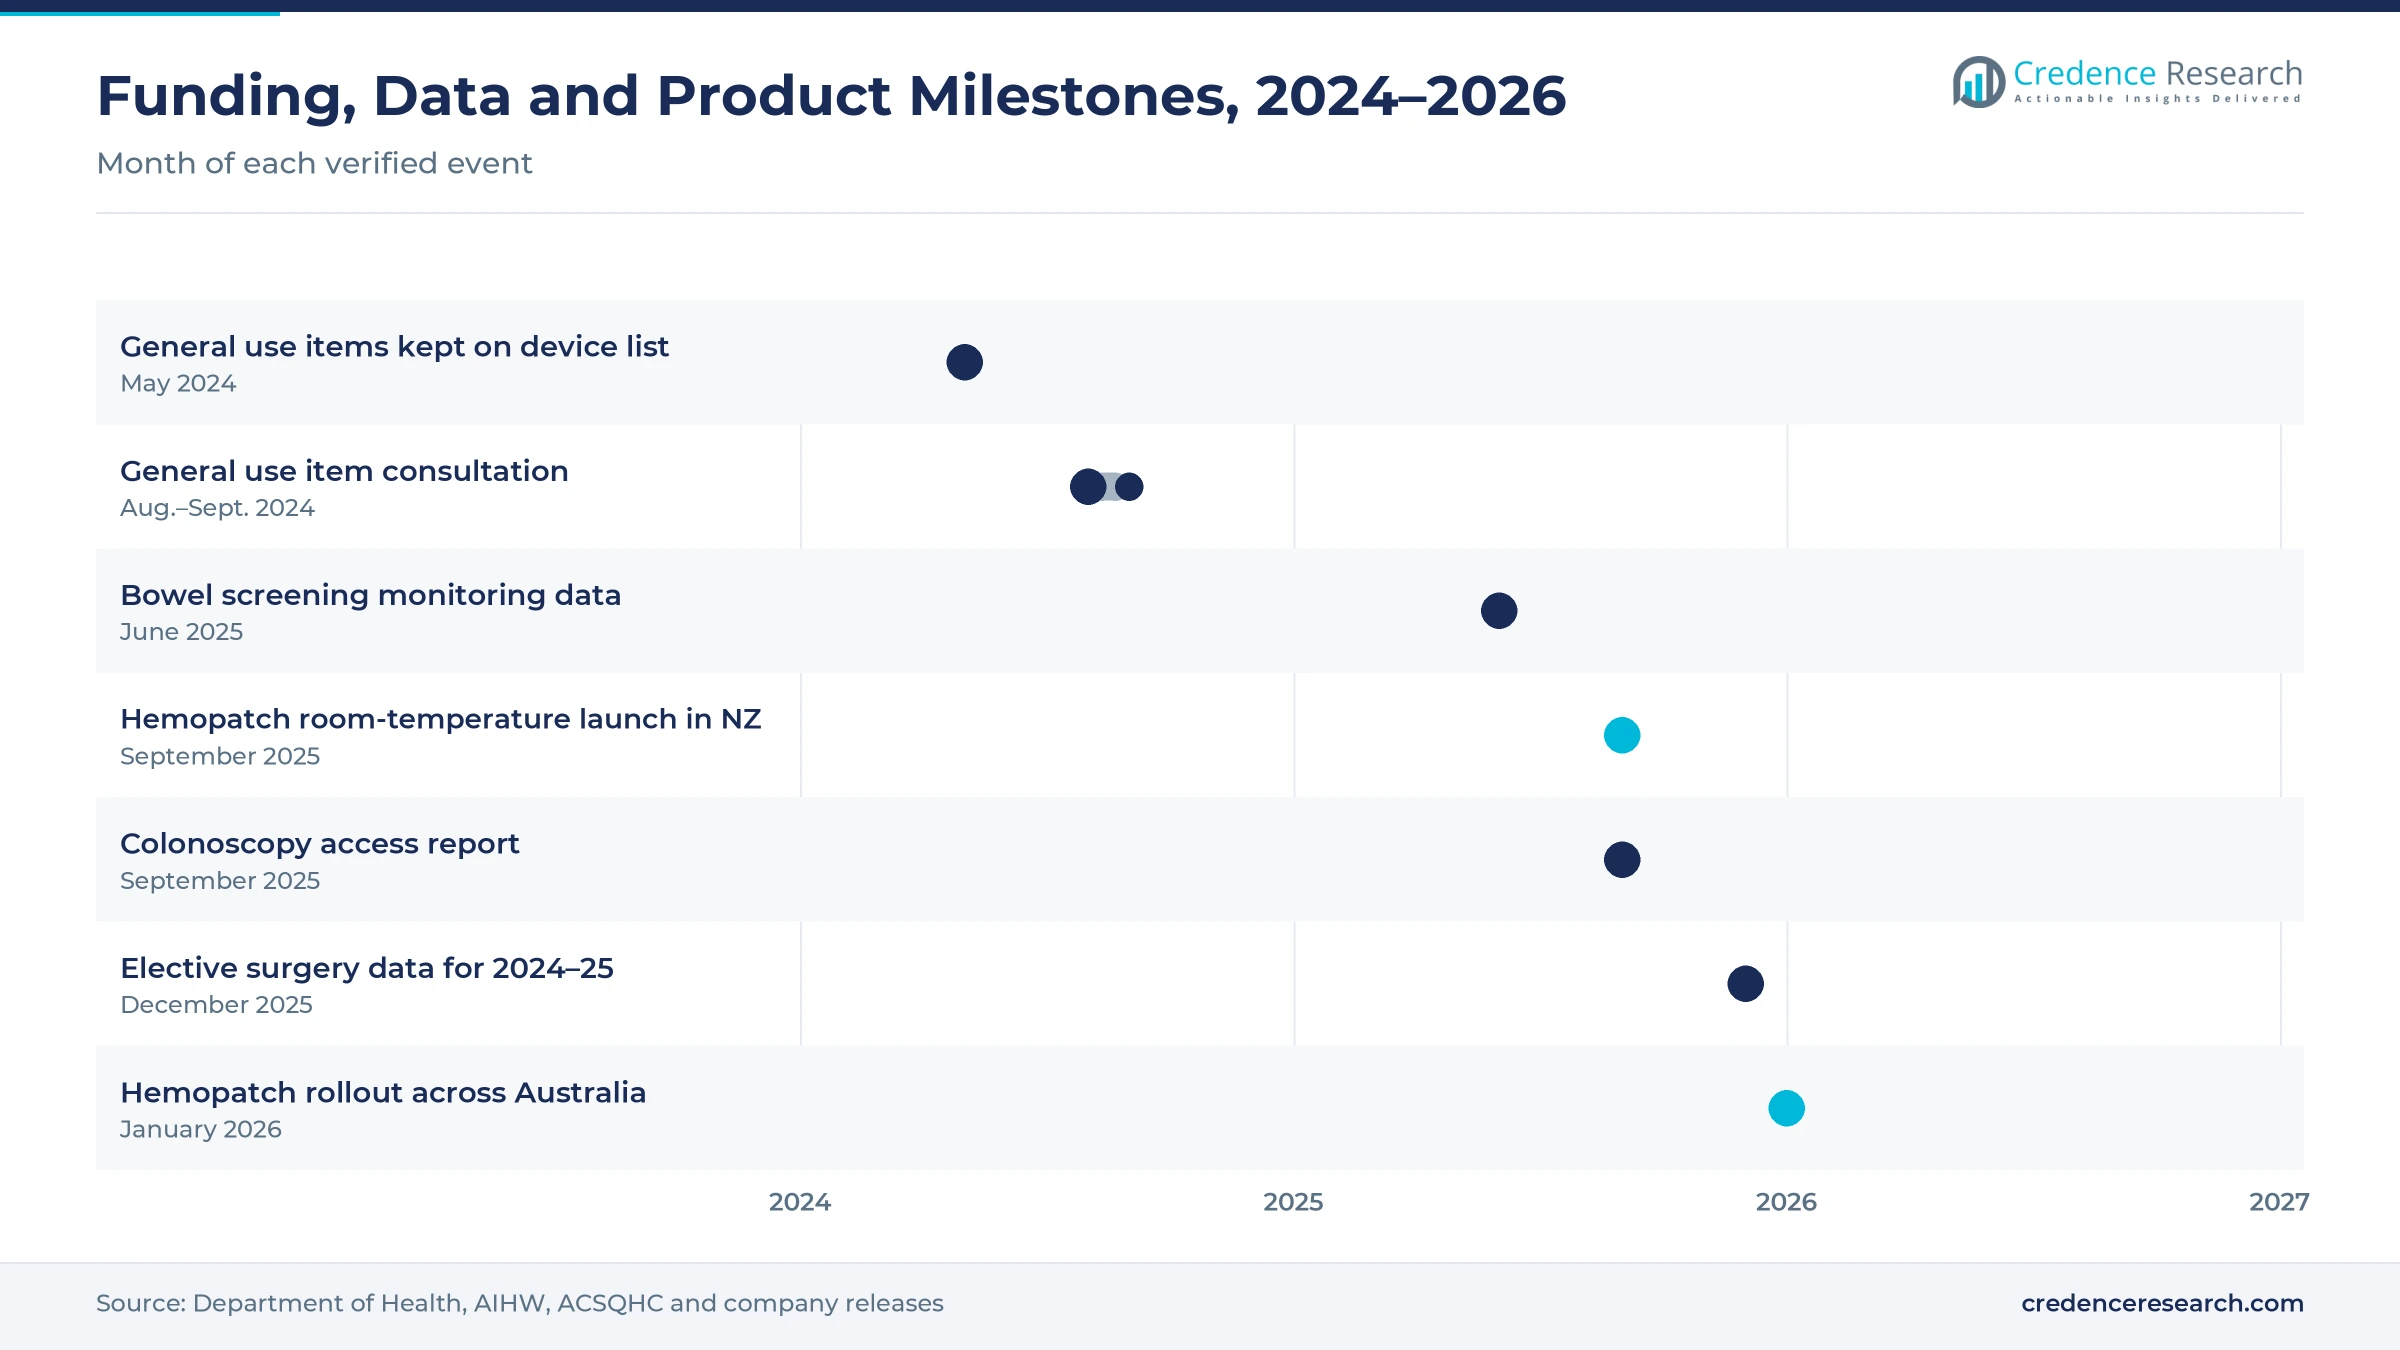Click 'Actionable Insights Delivered' tagline

[x=2158, y=98]
